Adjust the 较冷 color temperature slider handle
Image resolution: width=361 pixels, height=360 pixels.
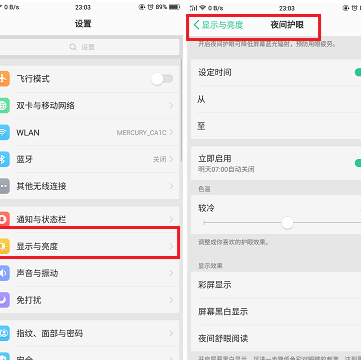(287, 223)
